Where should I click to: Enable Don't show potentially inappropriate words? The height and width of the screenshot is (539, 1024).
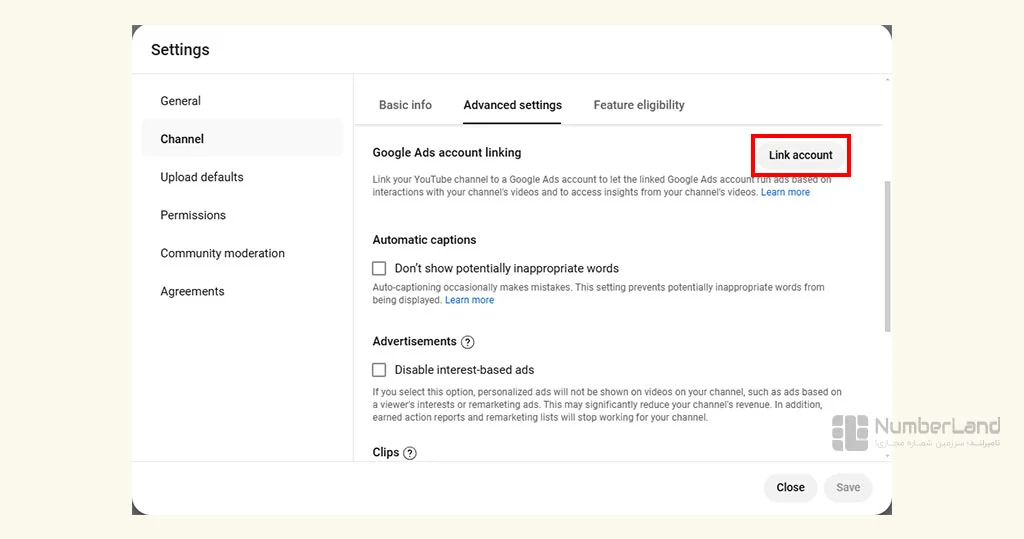point(379,268)
